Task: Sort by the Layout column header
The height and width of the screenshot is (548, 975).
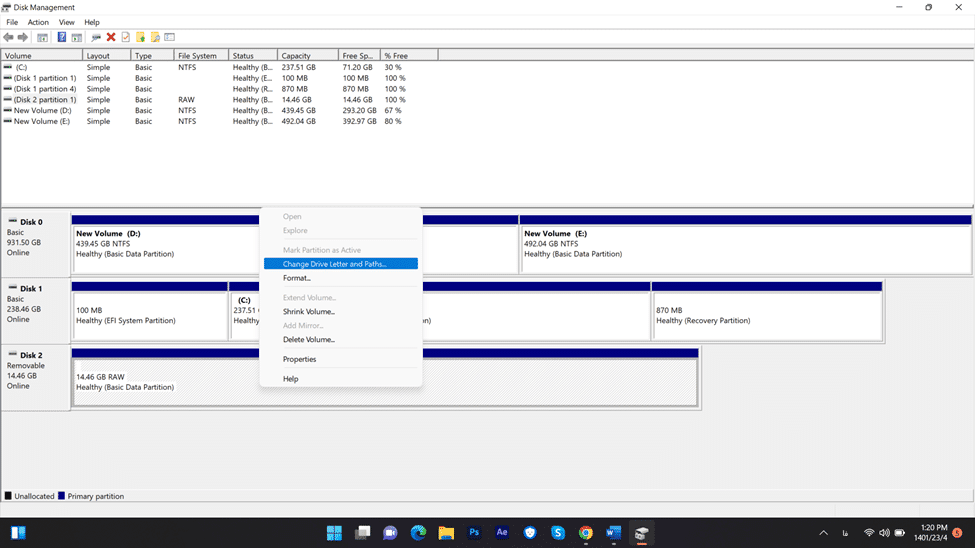Action: coord(106,55)
